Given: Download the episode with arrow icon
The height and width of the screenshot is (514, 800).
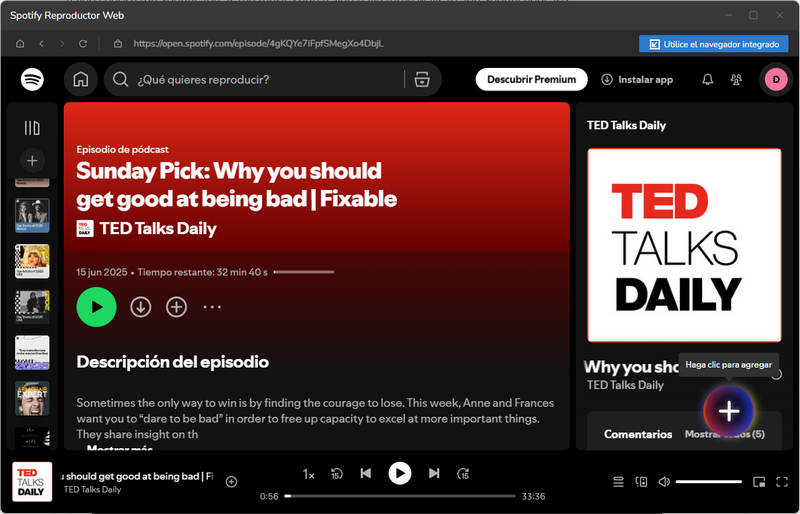Looking at the screenshot, I should pyautogui.click(x=141, y=307).
